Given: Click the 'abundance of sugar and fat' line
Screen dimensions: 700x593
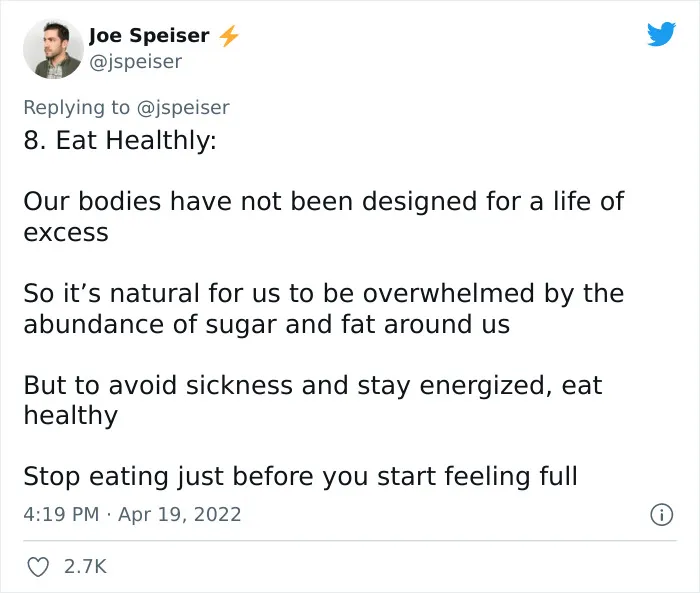Looking at the screenshot, I should (x=267, y=324).
